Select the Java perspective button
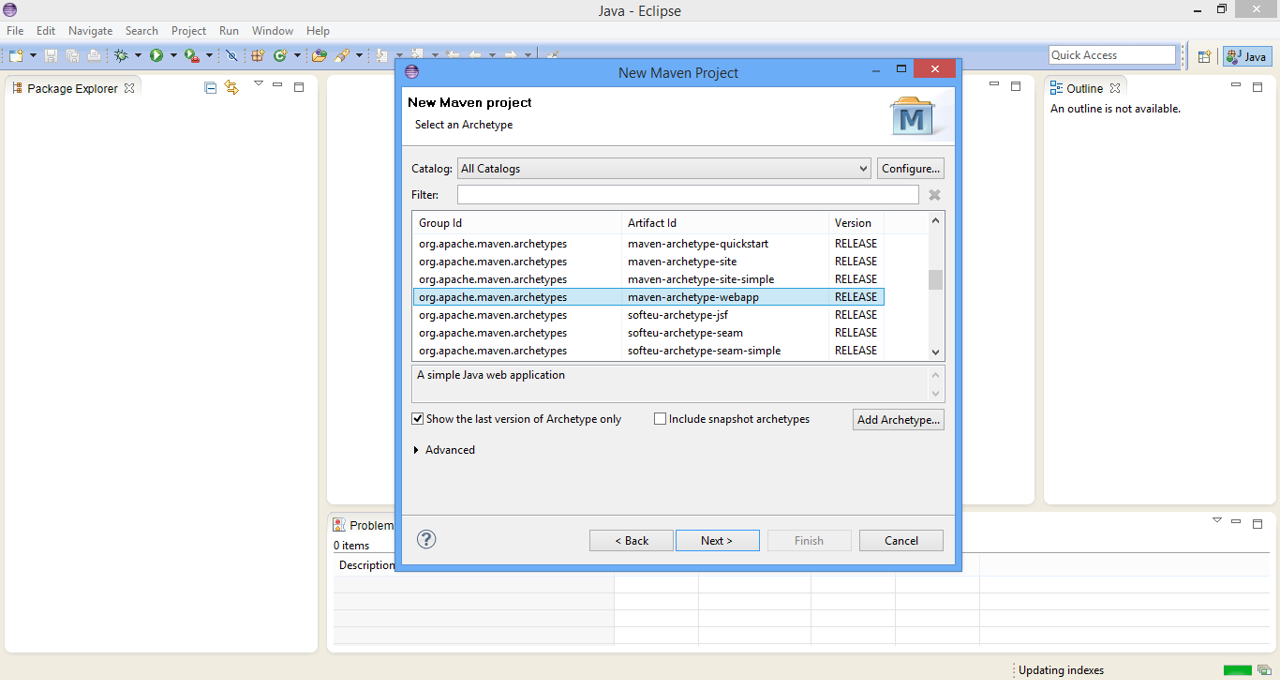The image size is (1280, 680). [1247, 57]
